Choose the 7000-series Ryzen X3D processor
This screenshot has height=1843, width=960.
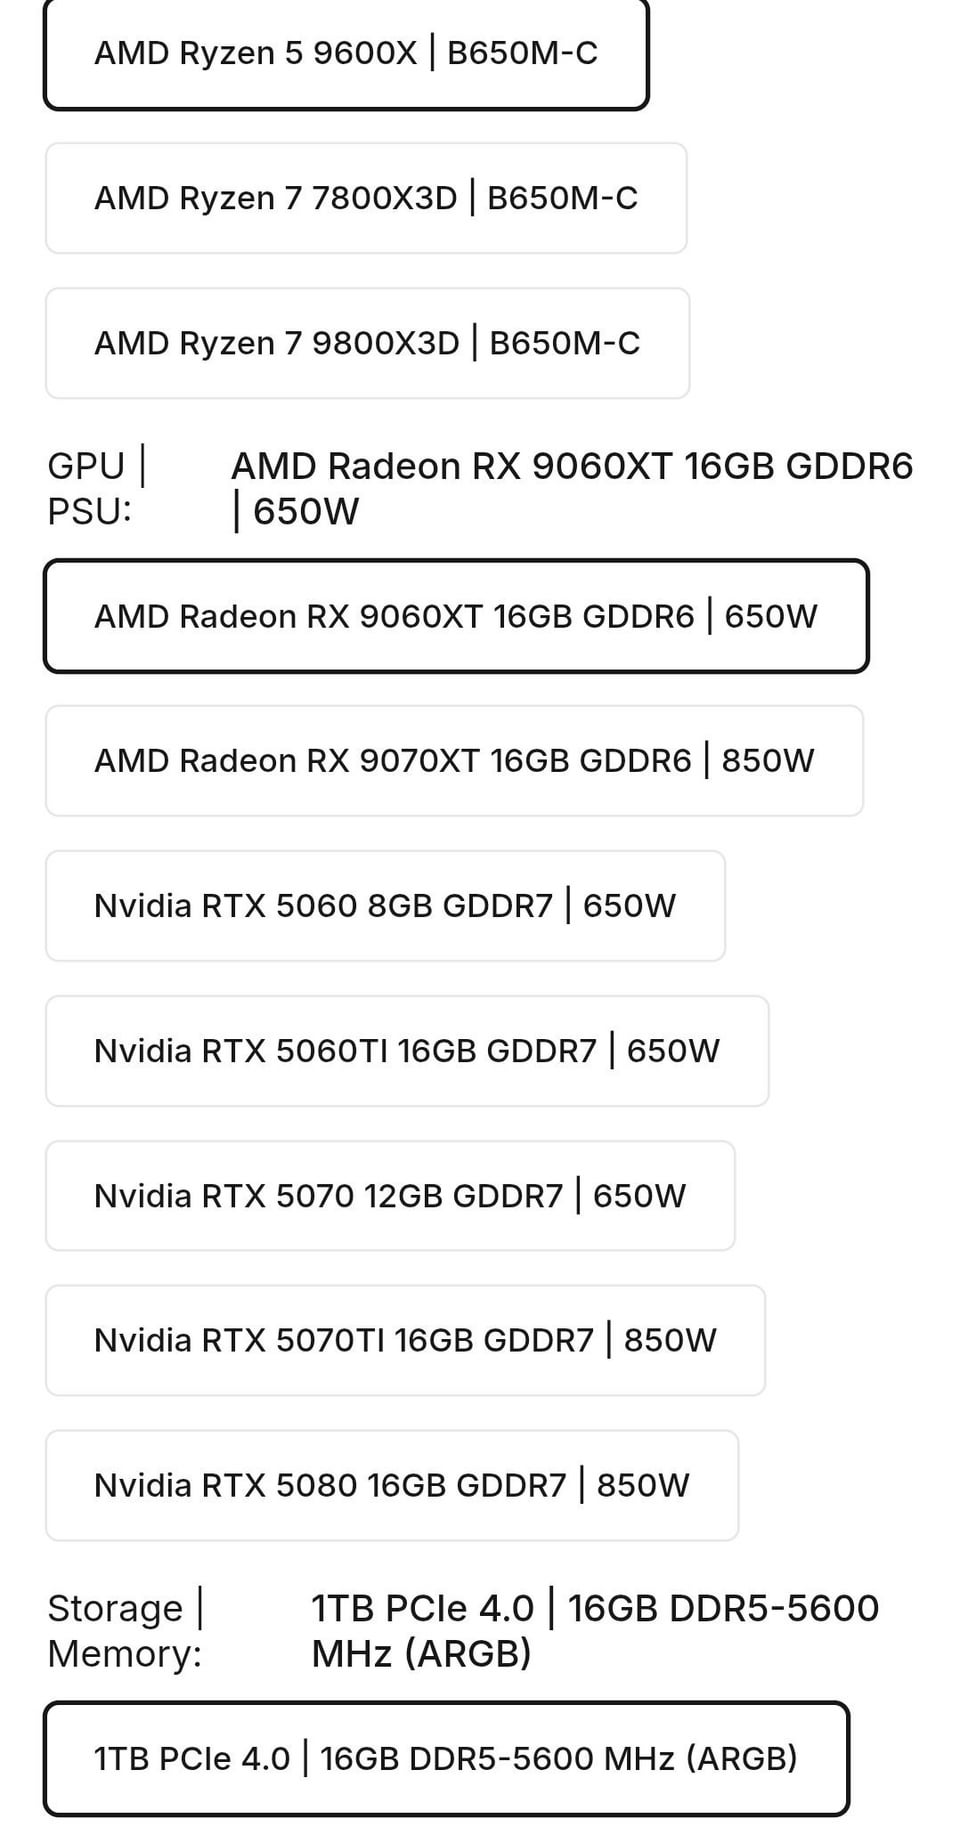(x=366, y=198)
